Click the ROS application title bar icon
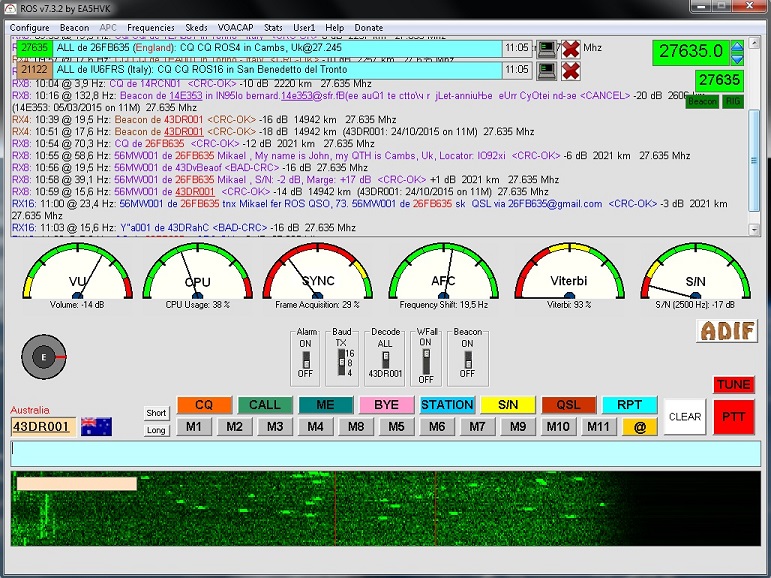771x578 pixels. [10, 9]
